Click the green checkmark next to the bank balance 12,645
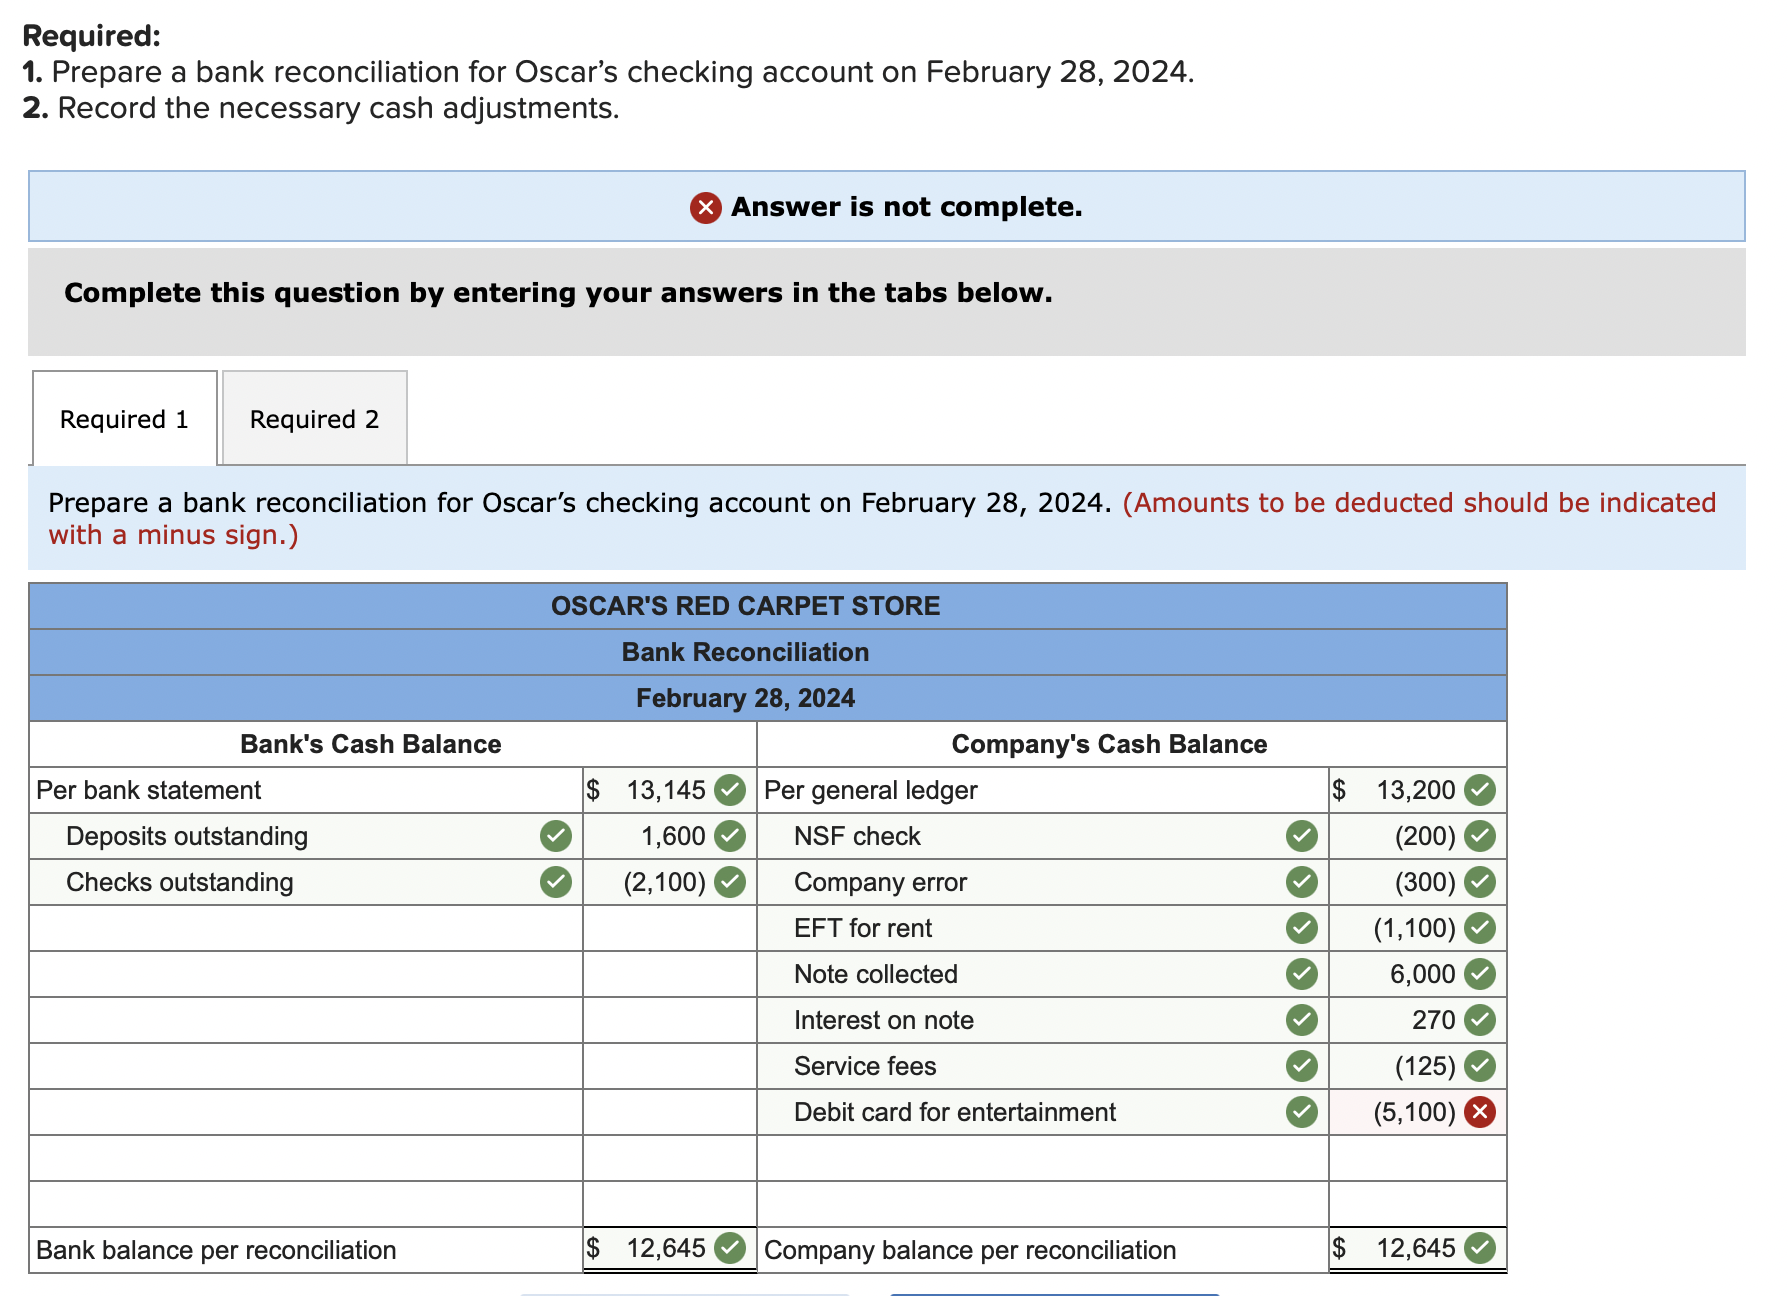 coord(731,1248)
